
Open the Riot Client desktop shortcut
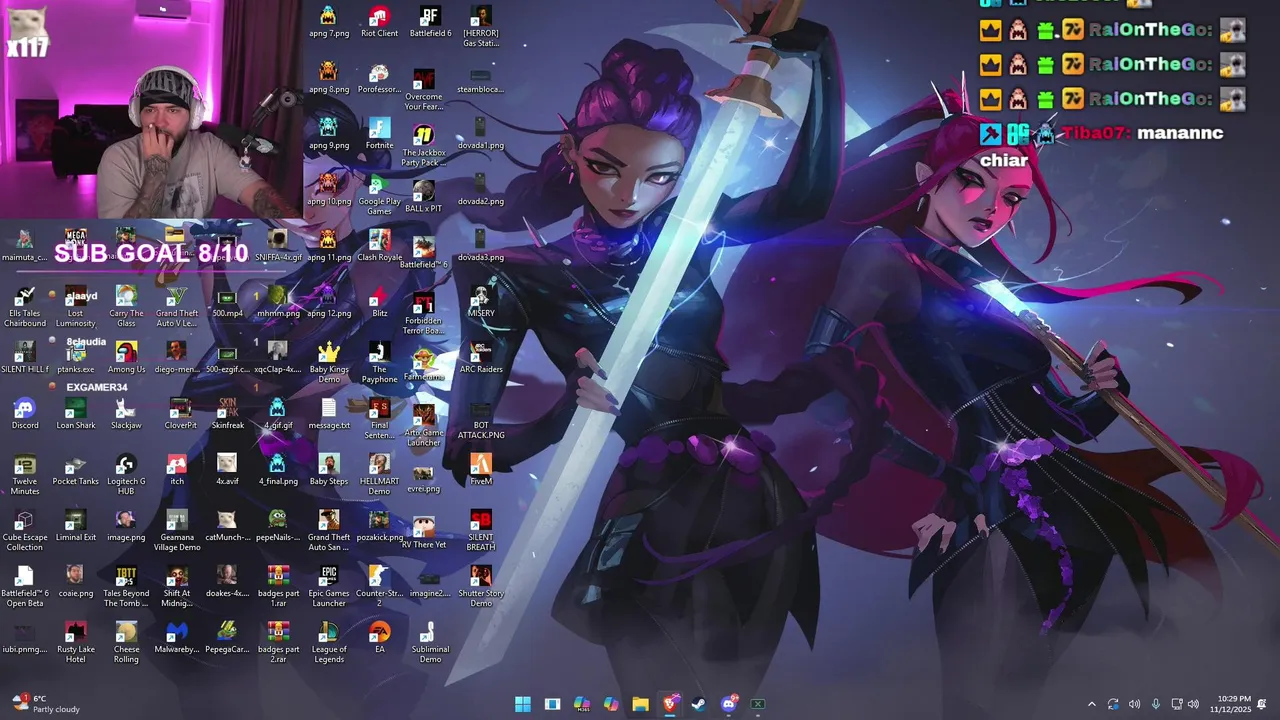(379, 22)
